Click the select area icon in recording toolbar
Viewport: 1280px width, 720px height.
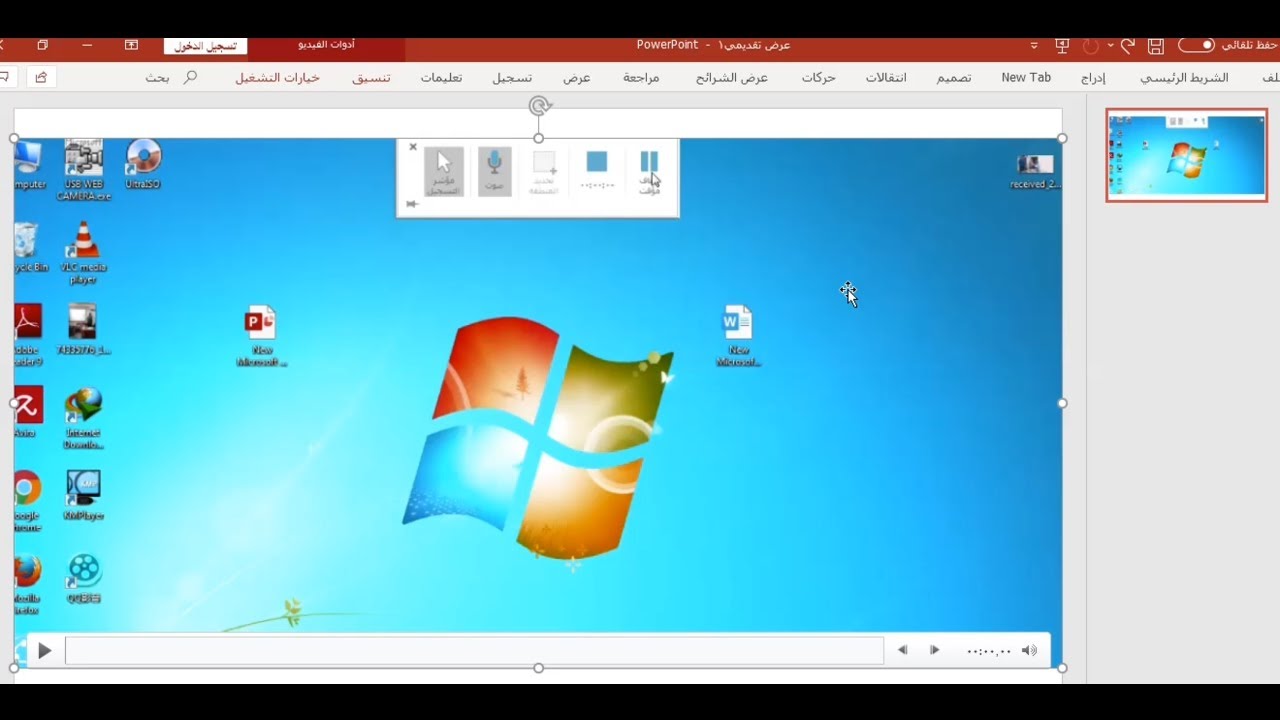tap(544, 172)
